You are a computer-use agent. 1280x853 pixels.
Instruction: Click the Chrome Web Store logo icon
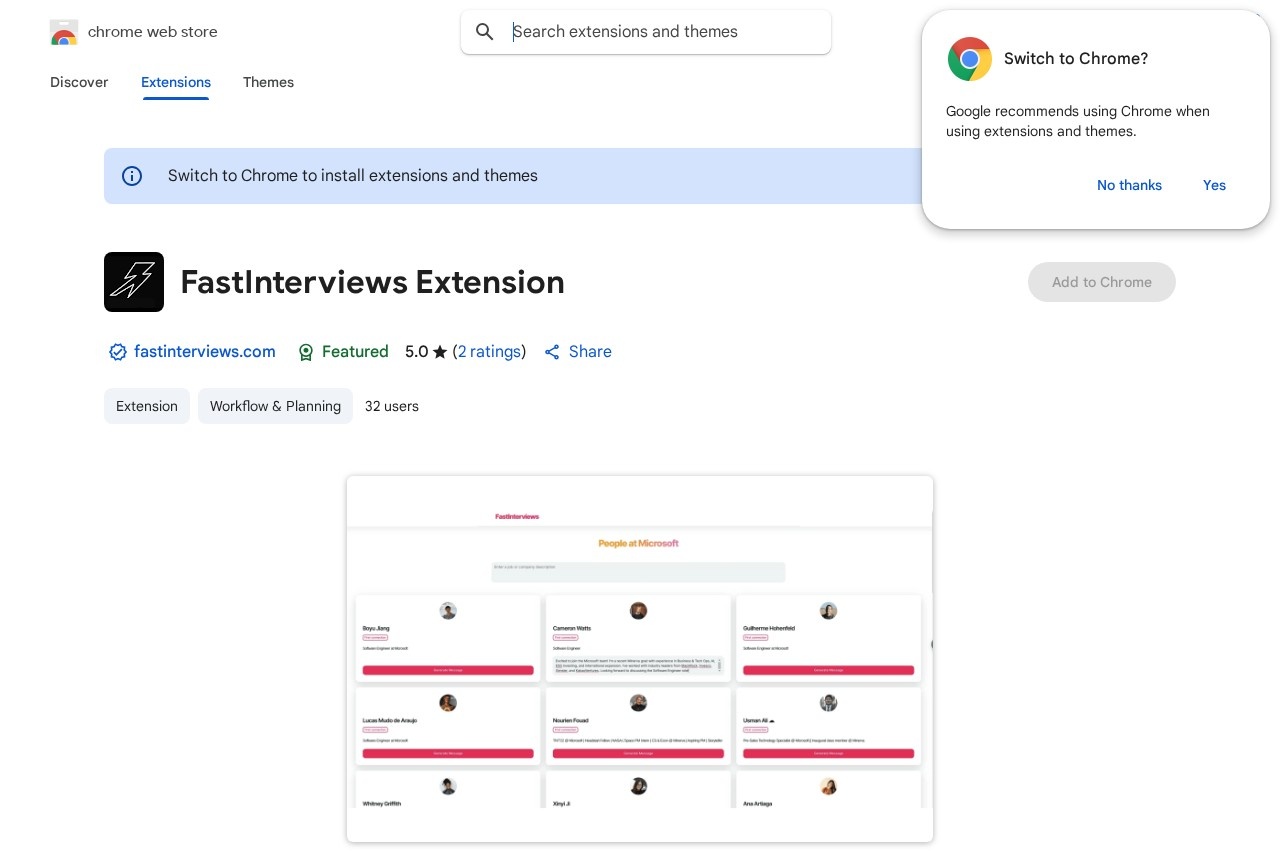63,32
